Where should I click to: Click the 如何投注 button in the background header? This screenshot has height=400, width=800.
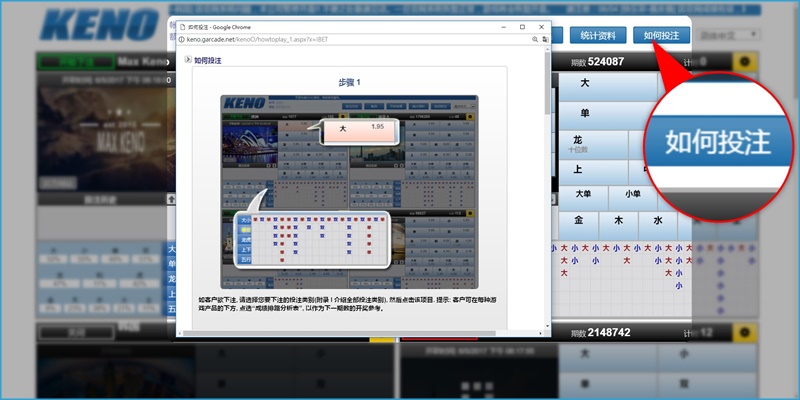(661, 35)
